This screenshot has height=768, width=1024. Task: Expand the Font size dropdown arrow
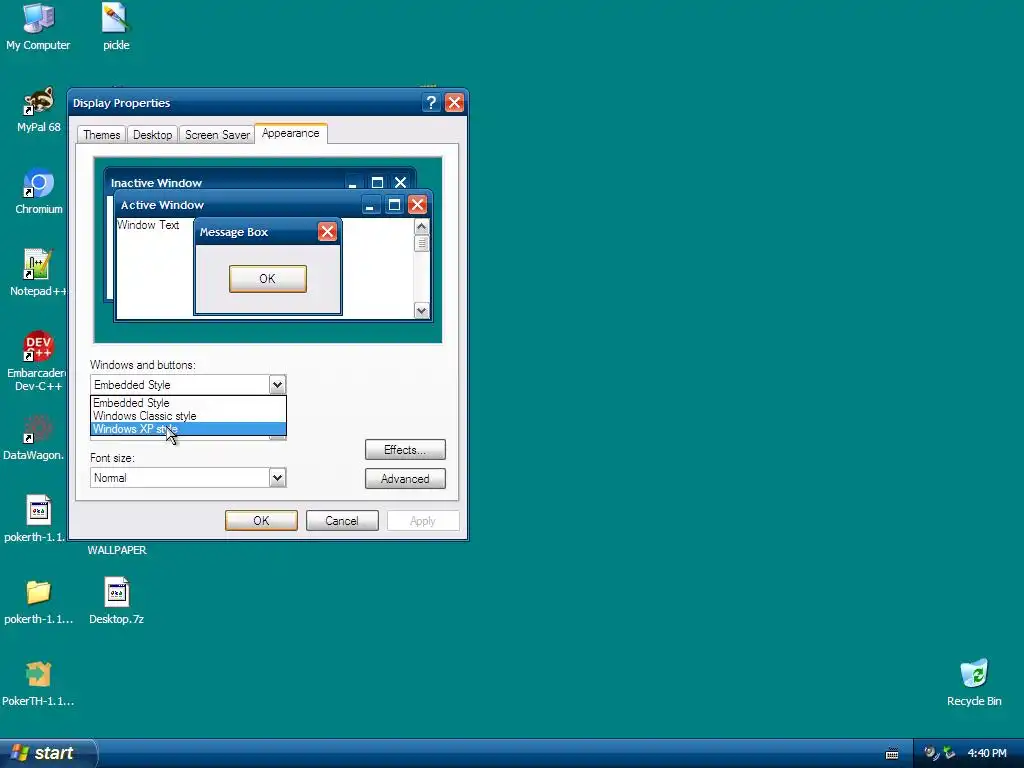277,477
